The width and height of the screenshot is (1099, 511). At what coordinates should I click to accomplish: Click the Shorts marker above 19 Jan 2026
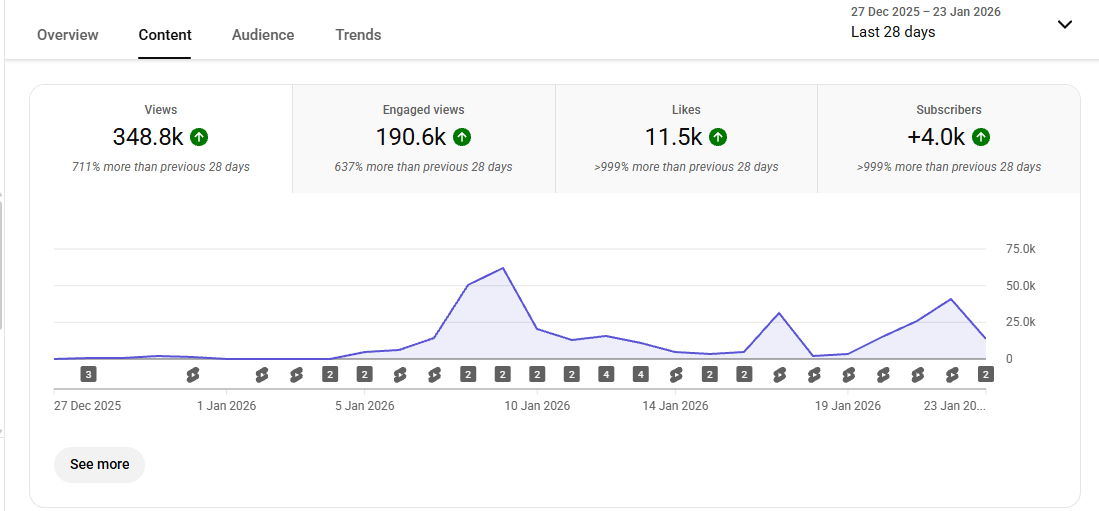(848, 375)
